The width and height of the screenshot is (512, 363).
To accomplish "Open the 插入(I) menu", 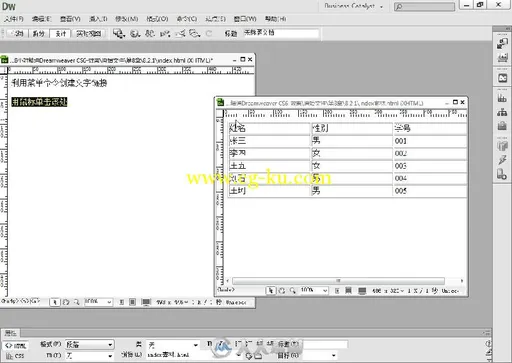I will 98,19.
